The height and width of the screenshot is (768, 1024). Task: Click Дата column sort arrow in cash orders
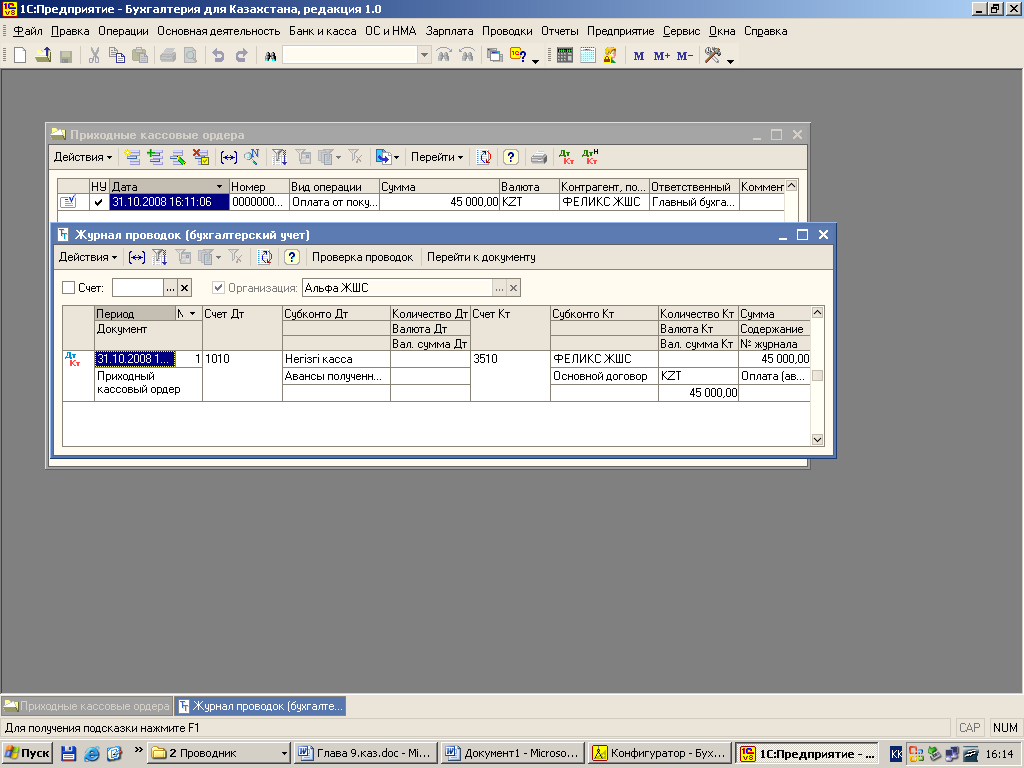(219, 187)
